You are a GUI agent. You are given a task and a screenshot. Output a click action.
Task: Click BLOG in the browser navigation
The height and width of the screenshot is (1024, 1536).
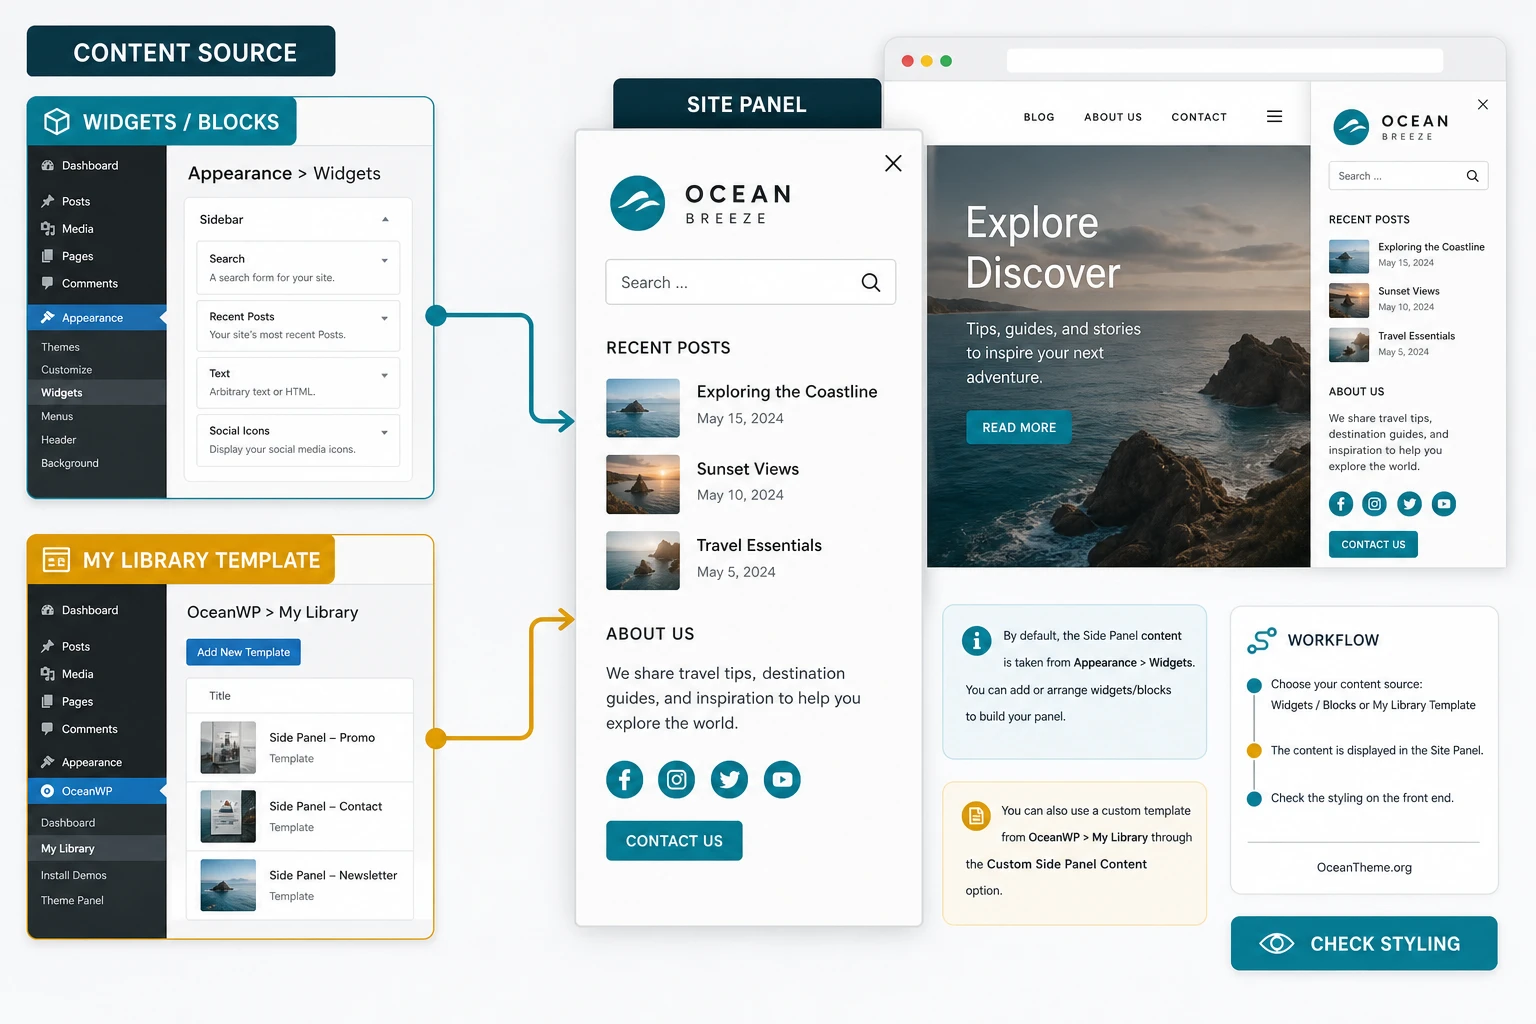point(1039,117)
